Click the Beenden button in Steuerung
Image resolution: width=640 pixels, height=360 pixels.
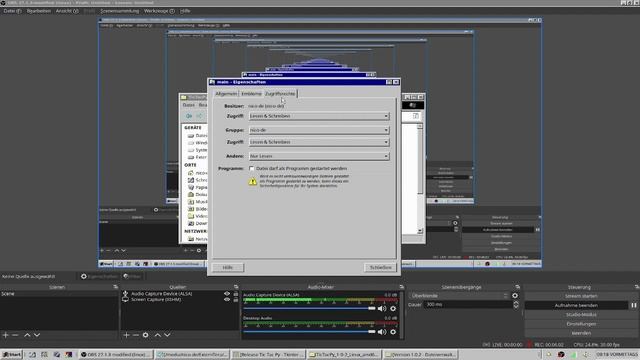[x=581, y=333]
